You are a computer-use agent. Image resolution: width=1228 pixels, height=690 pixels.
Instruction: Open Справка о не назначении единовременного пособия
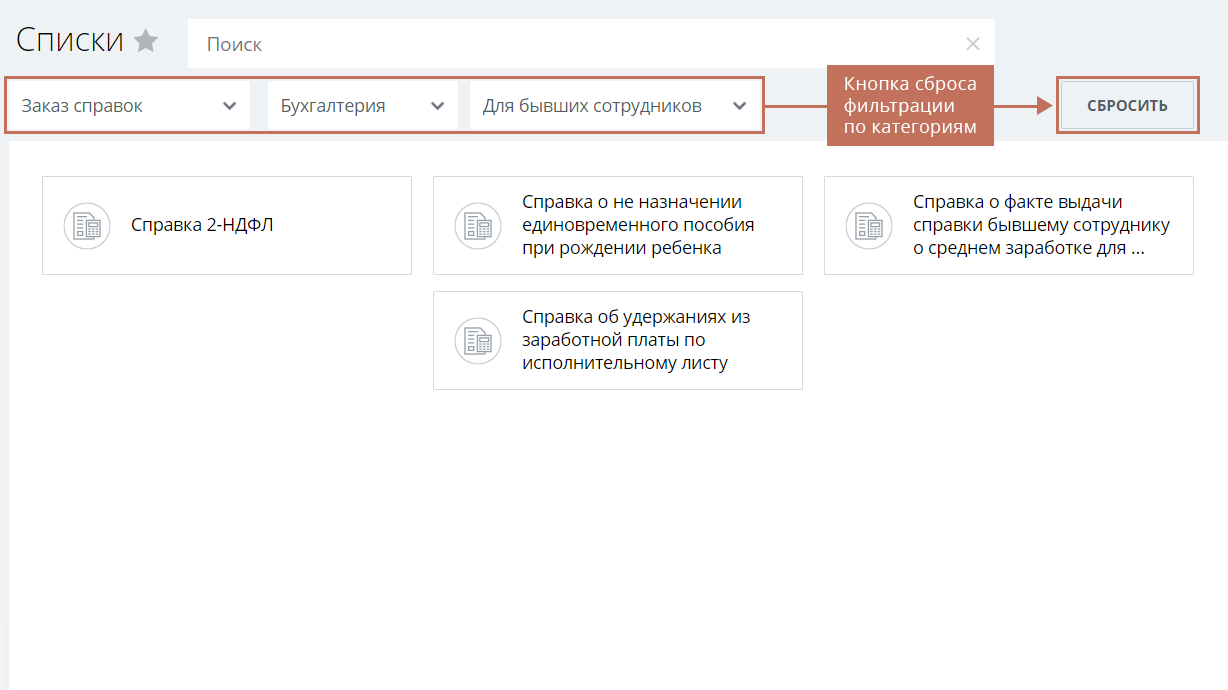click(x=638, y=226)
